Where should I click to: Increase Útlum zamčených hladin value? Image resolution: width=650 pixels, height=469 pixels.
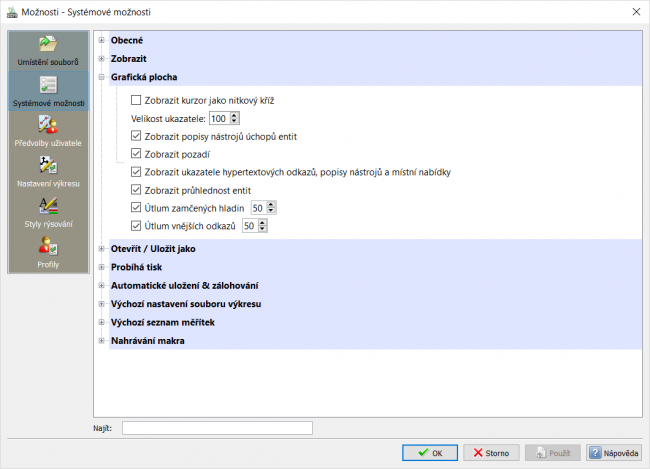tap(271, 205)
